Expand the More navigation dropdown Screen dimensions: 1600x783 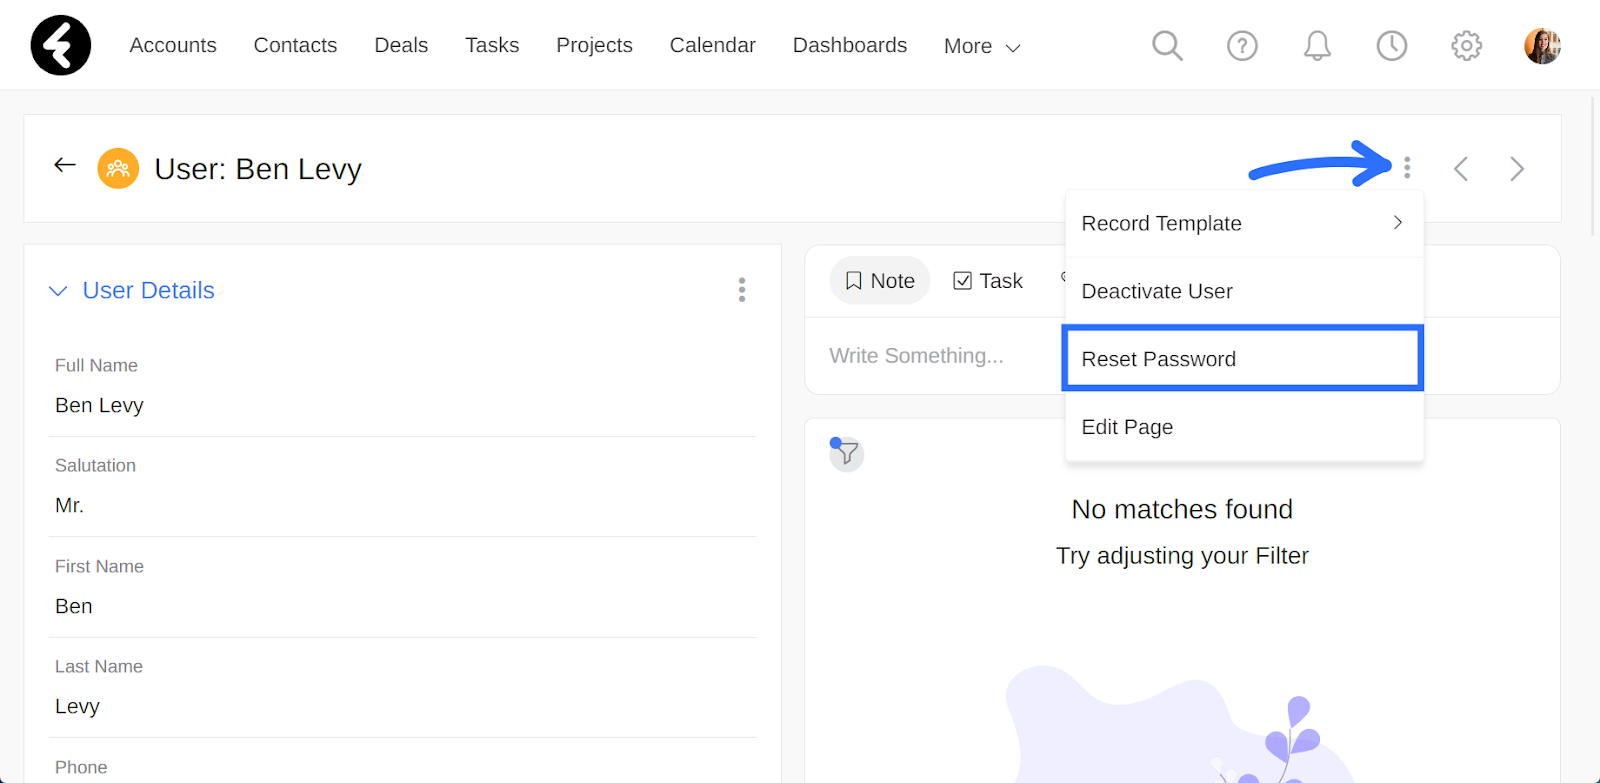tap(982, 46)
